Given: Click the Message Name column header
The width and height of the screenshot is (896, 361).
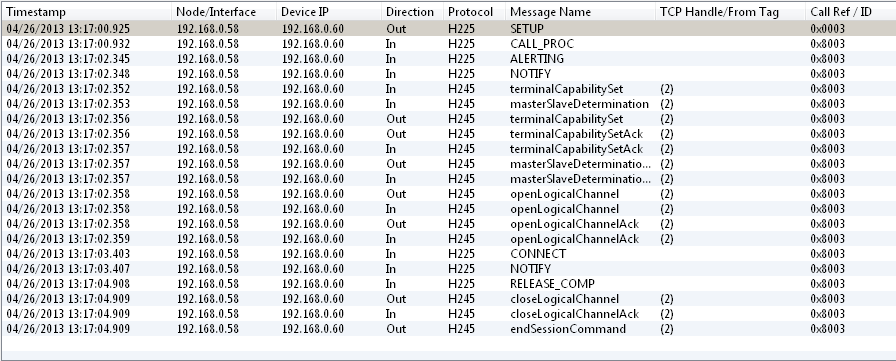Looking at the screenshot, I should pyautogui.click(x=580, y=12).
